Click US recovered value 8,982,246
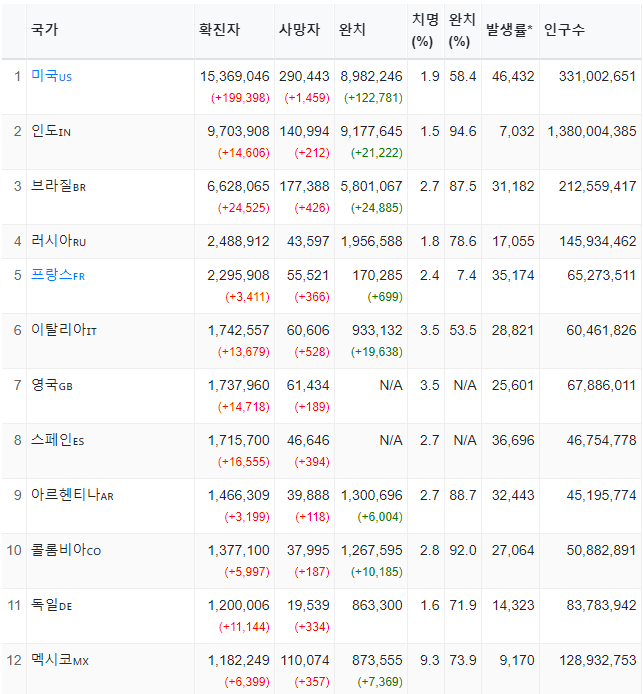This screenshot has width=643, height=694. 371,76
